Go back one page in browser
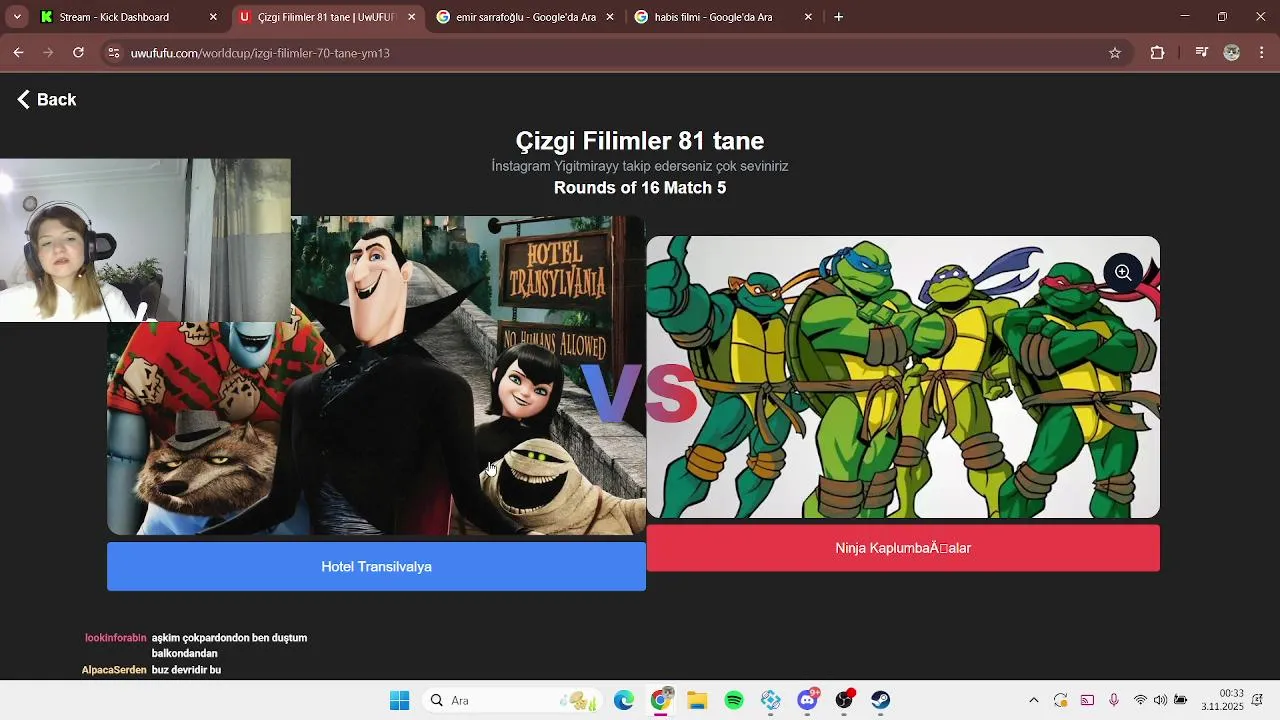The height and width of the screenshot is (720, 1280). pos(18,53)
